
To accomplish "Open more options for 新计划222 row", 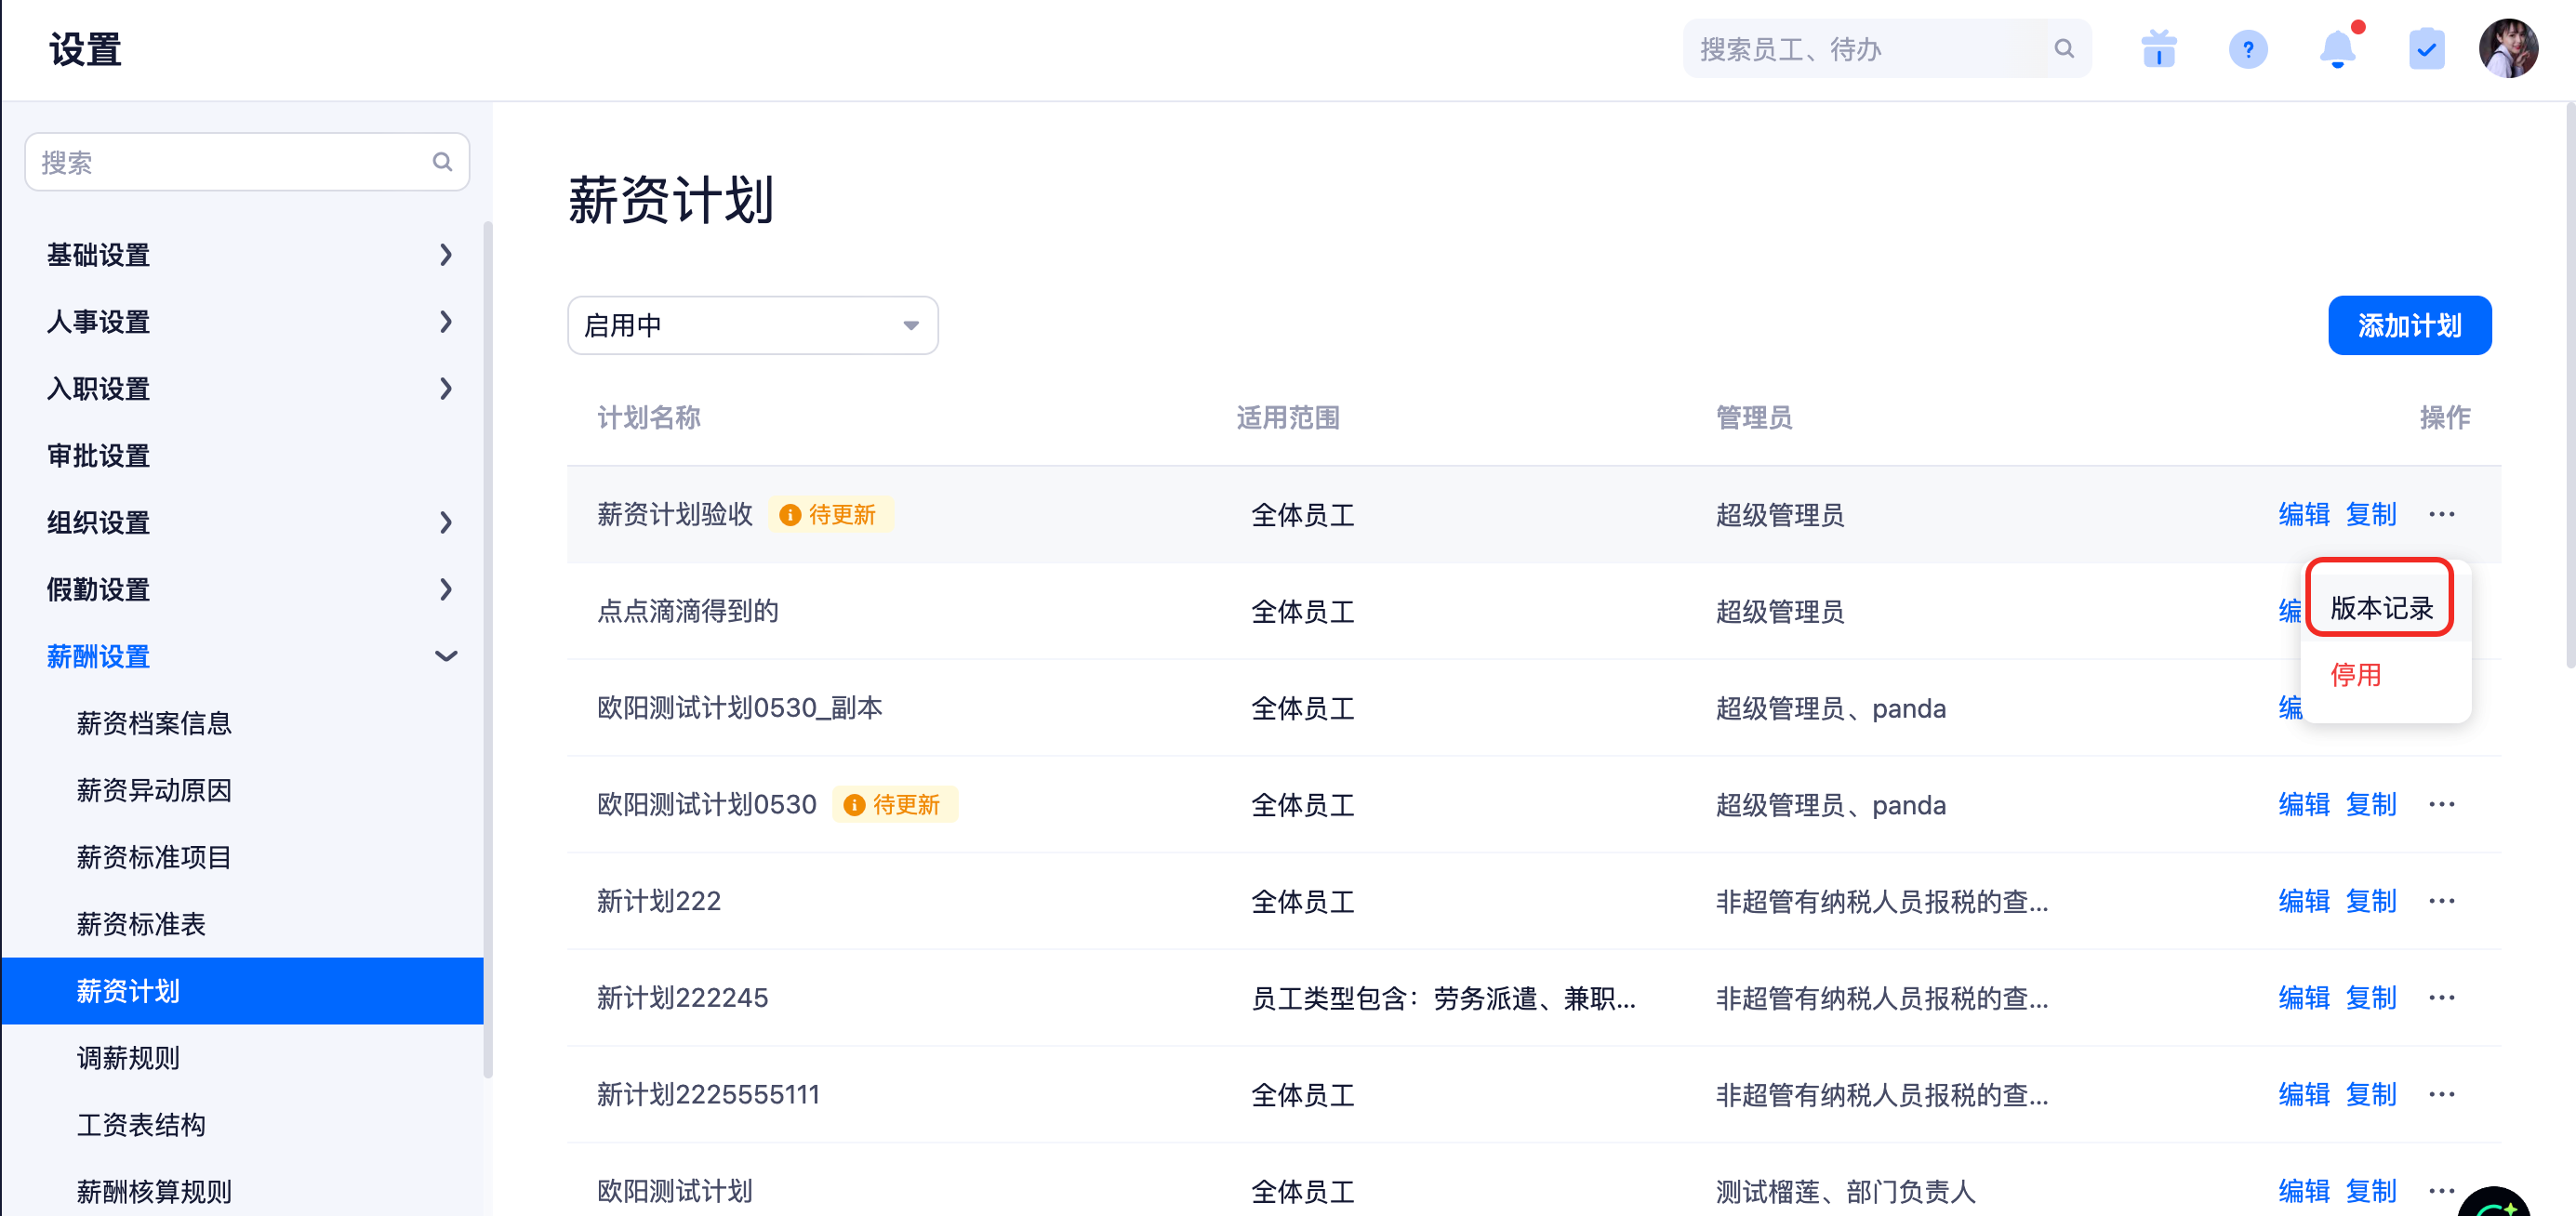I will [x=2442, y=901].
